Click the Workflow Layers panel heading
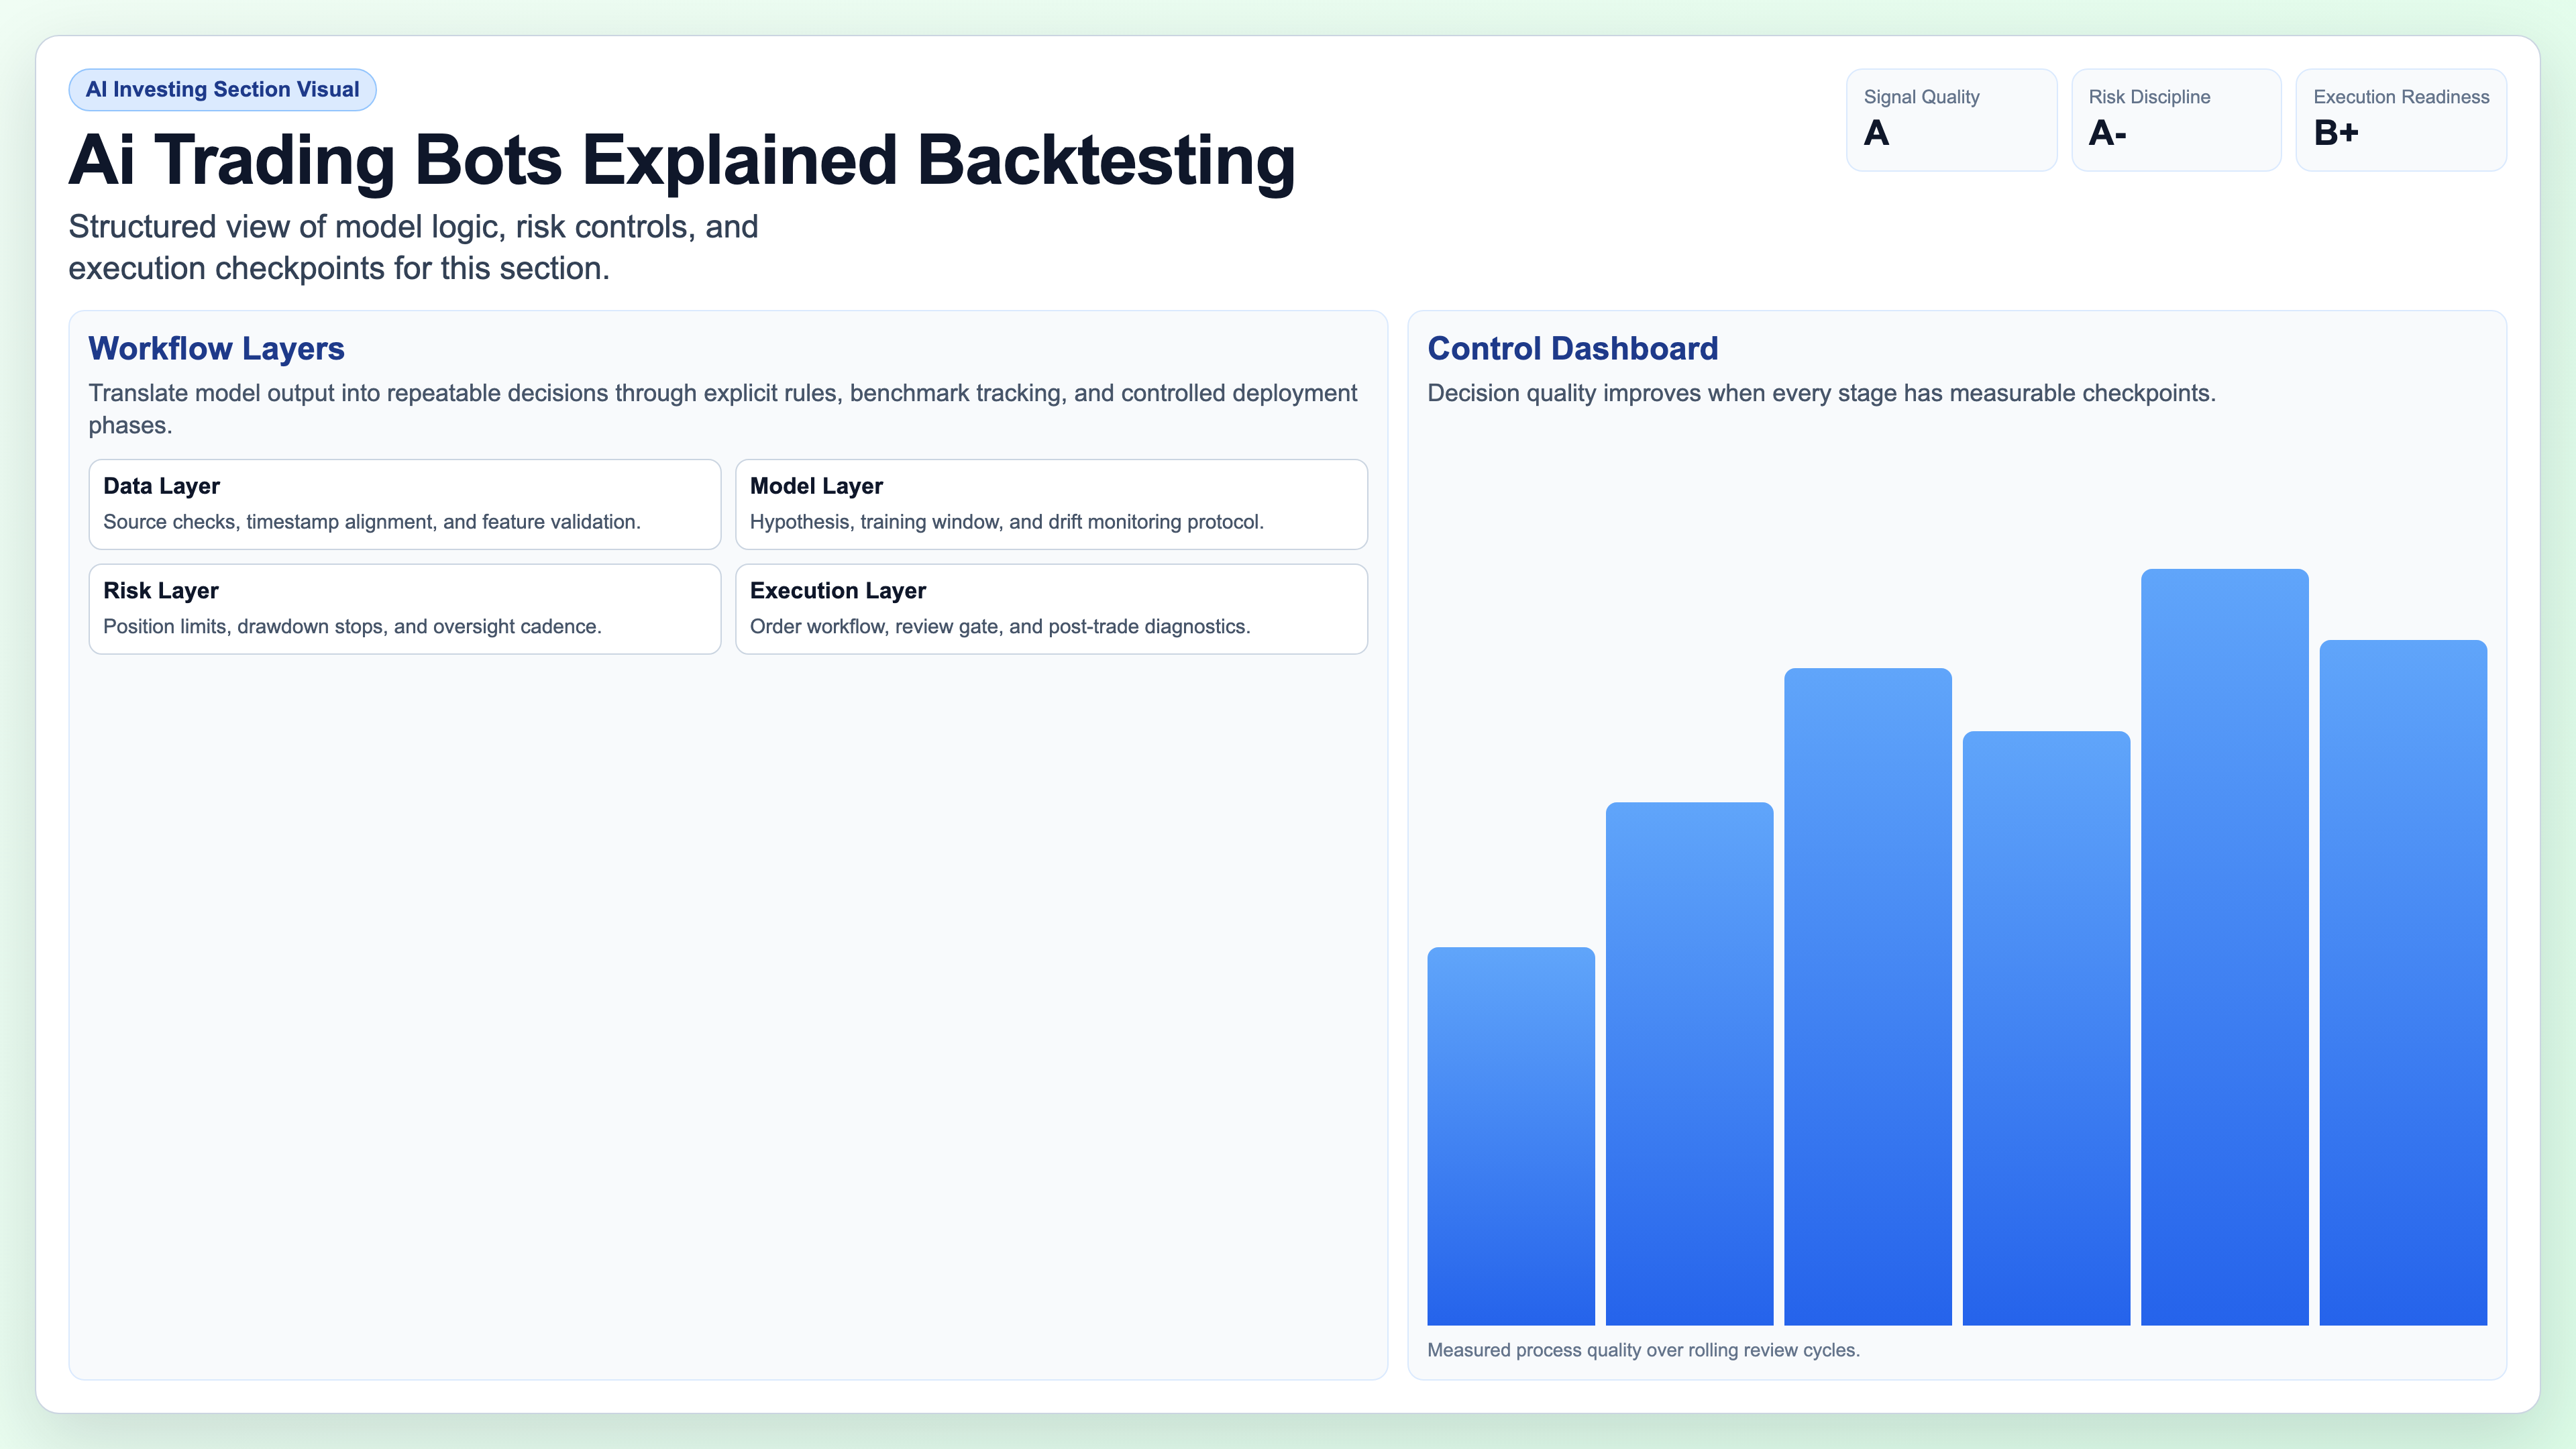The image size is (2576, 1449). pos(216,349)
